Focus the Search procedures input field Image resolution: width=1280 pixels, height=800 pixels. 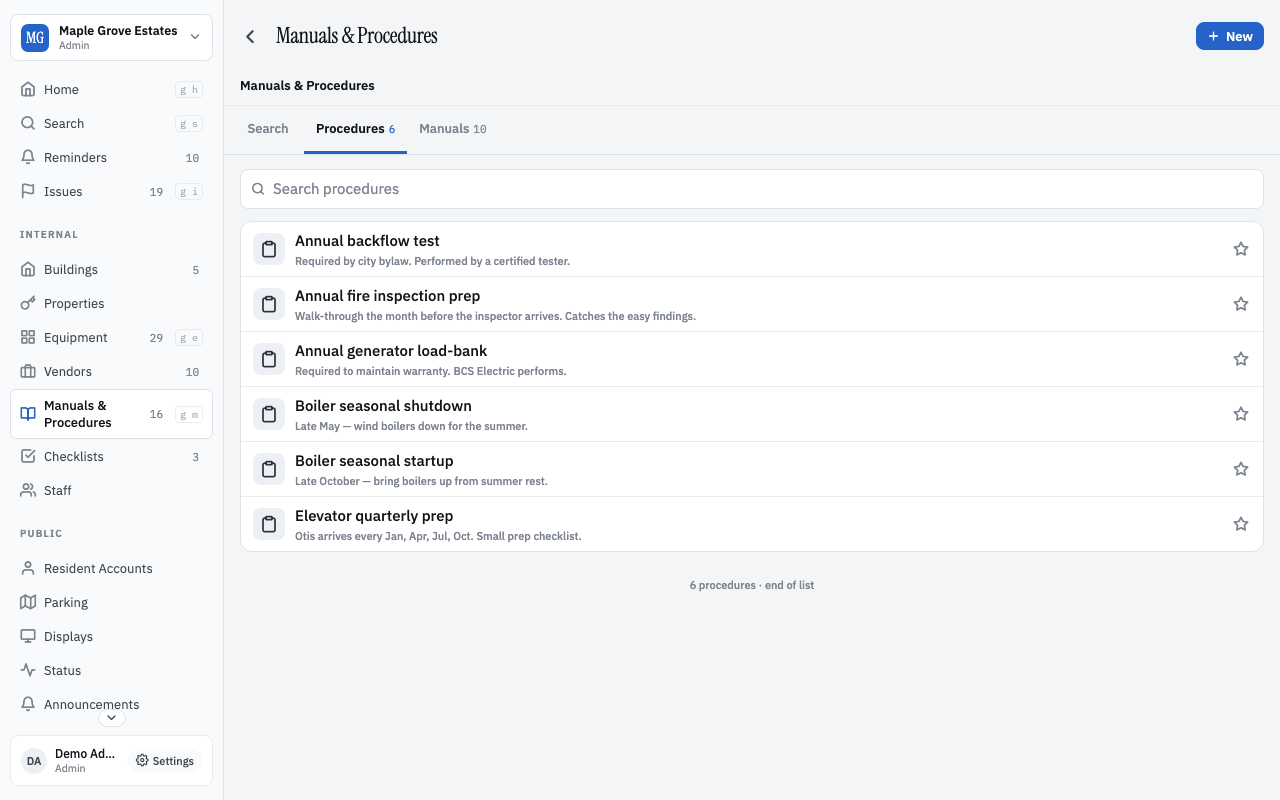coord(752,189)
